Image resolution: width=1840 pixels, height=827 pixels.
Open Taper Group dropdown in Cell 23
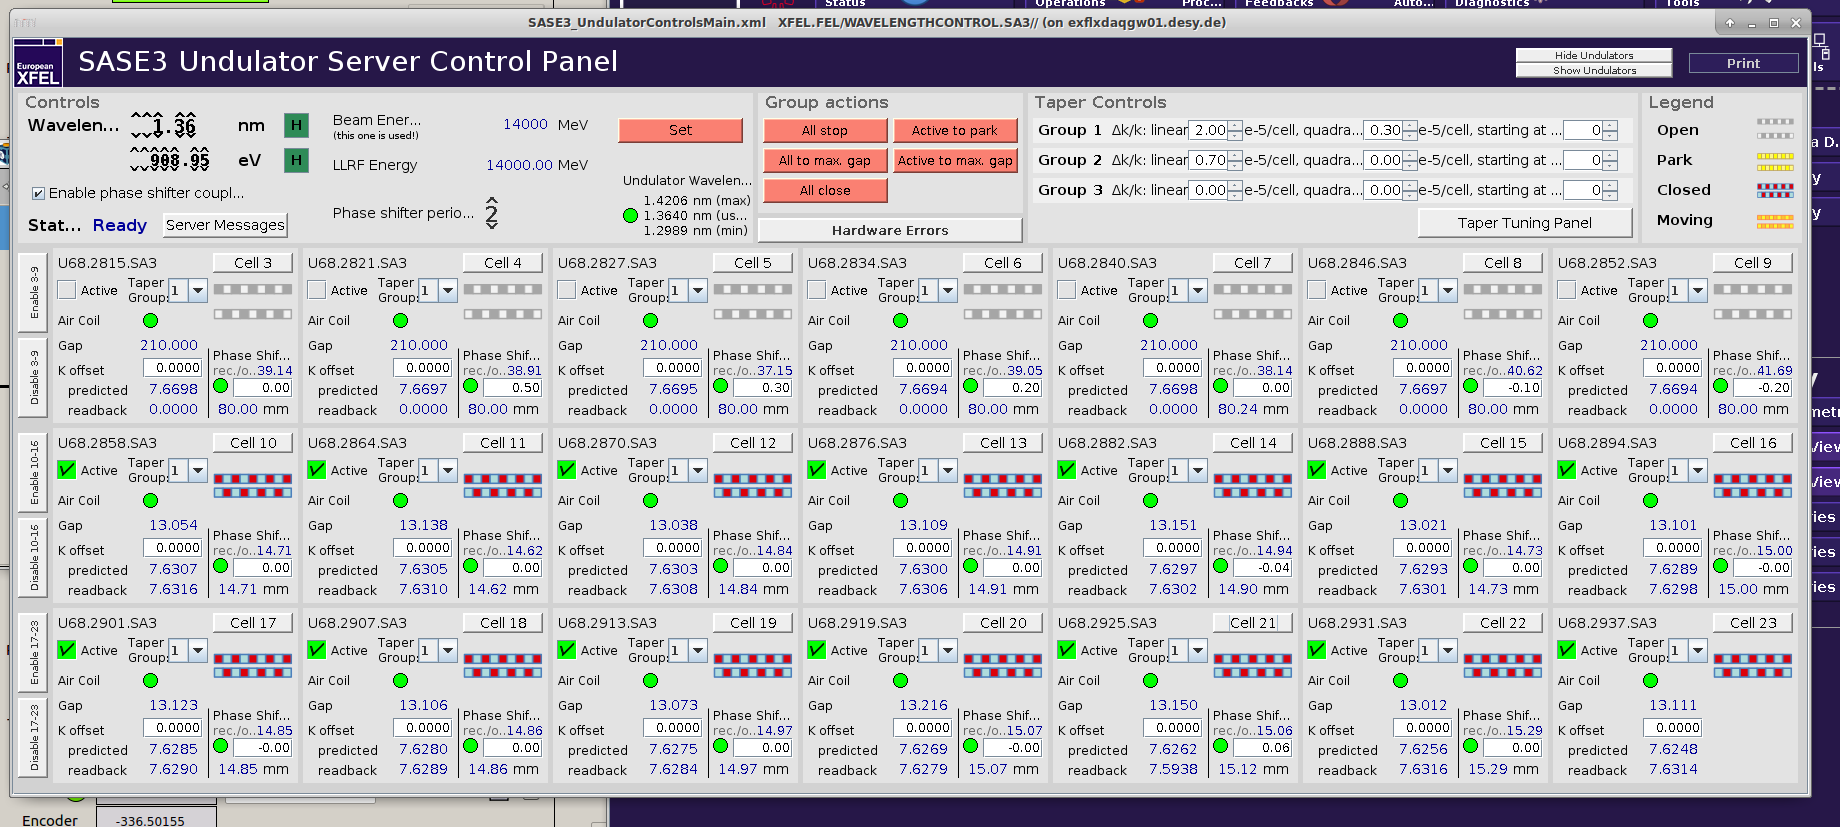[x=1698, y=651]
